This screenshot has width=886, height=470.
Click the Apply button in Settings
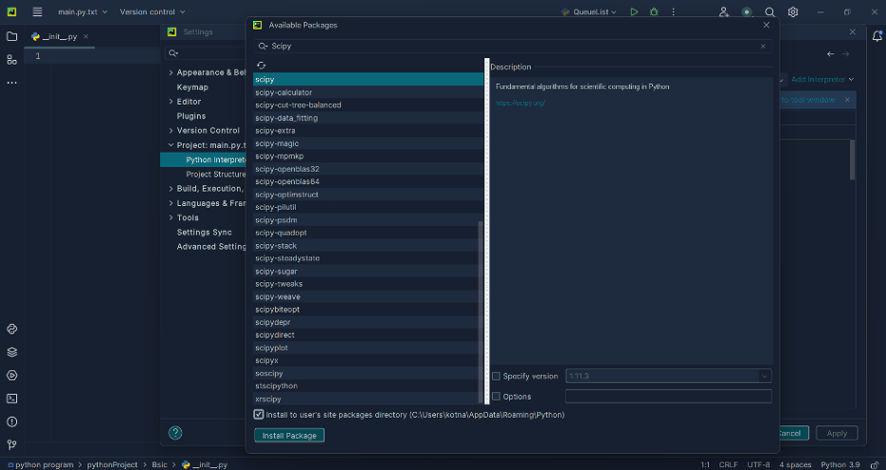coord(837,433)
